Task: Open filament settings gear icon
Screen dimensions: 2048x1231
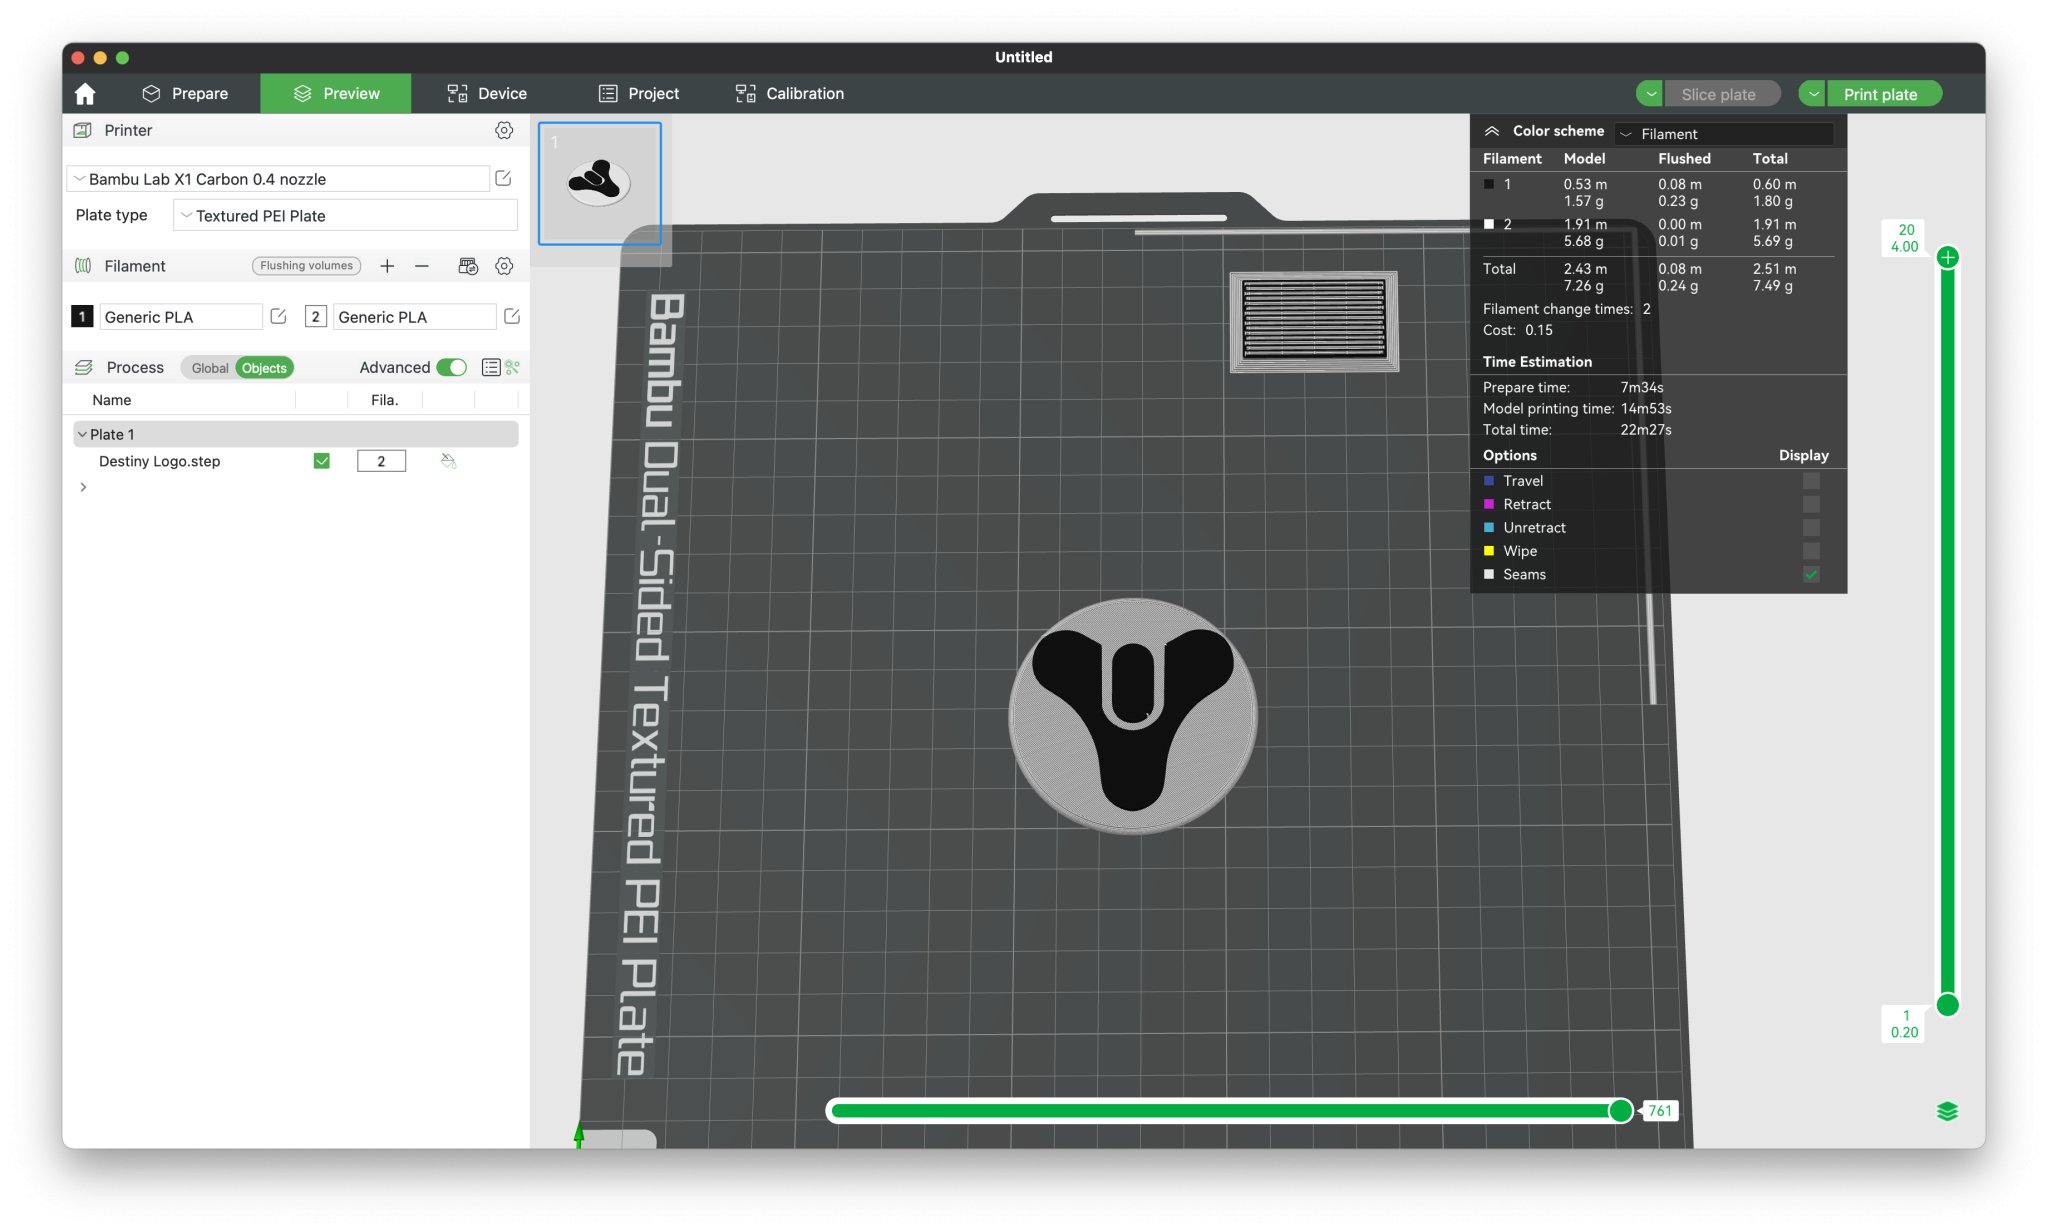Action: tap(504, 266)
